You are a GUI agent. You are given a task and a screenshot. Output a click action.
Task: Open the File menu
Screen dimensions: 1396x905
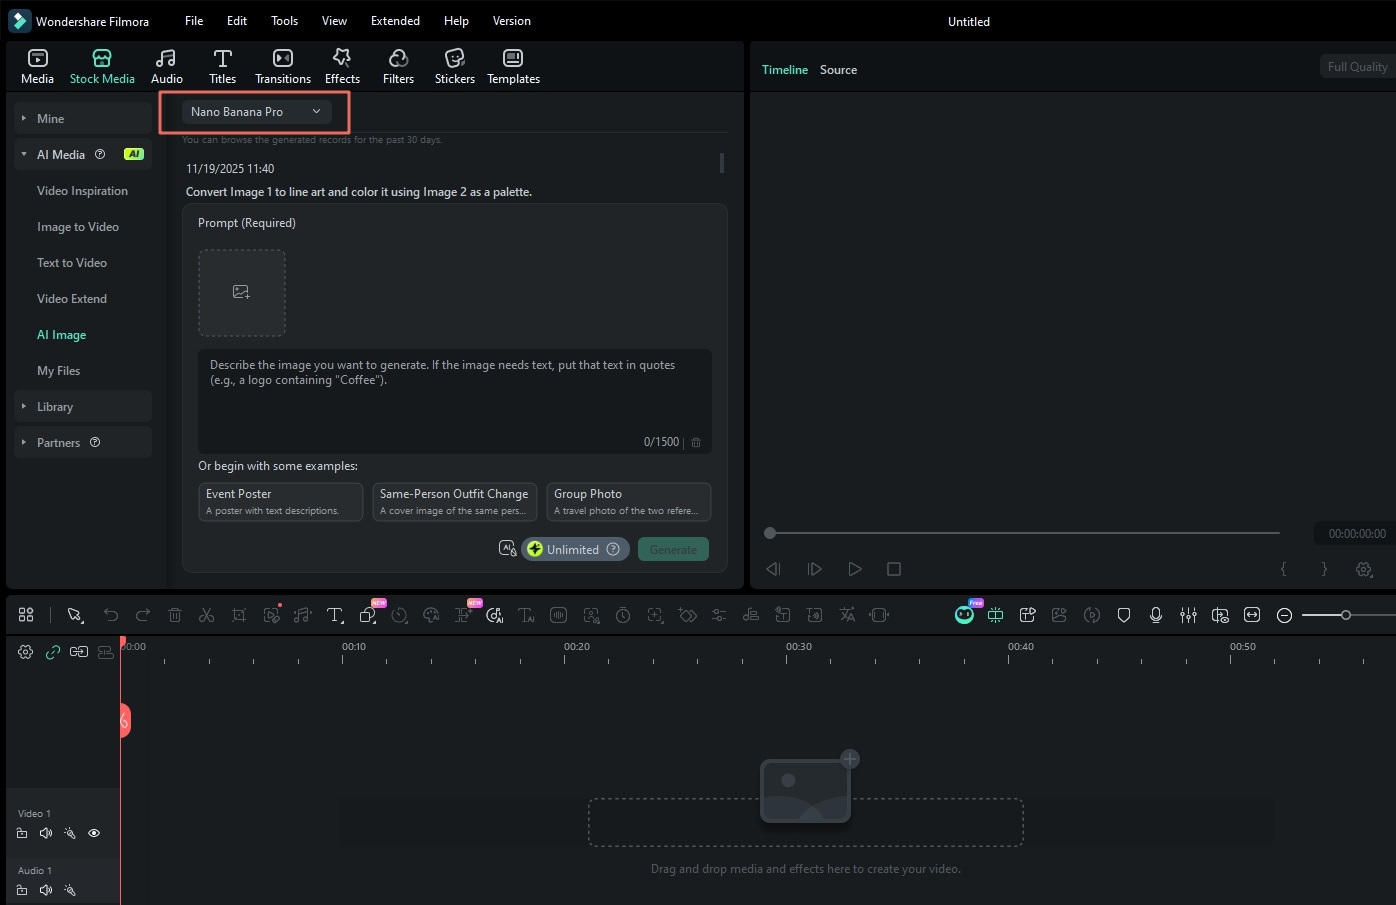(x=194, y=21)
